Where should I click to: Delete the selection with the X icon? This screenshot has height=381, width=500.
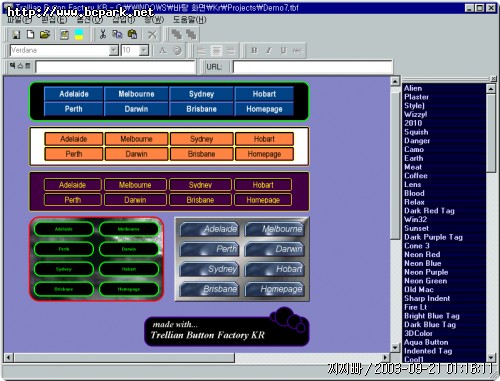click(x=152, y=34)
